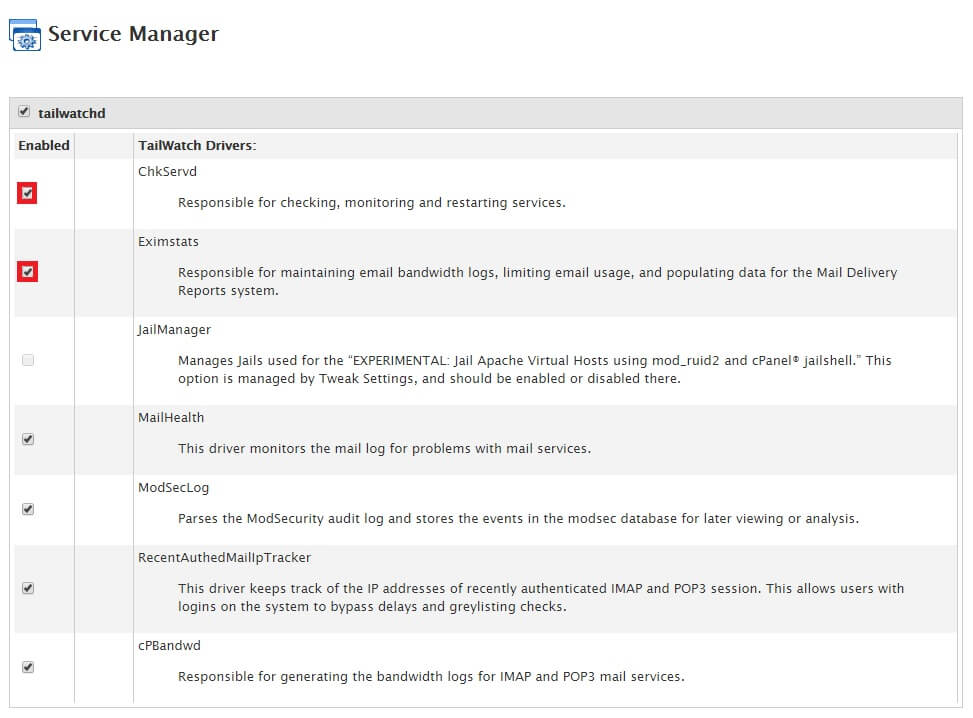The width and height of the screenshot is (973, 718).
Task: Uncheck the ModSecLog driver checkbox
Action: click(x=28, y=509)
